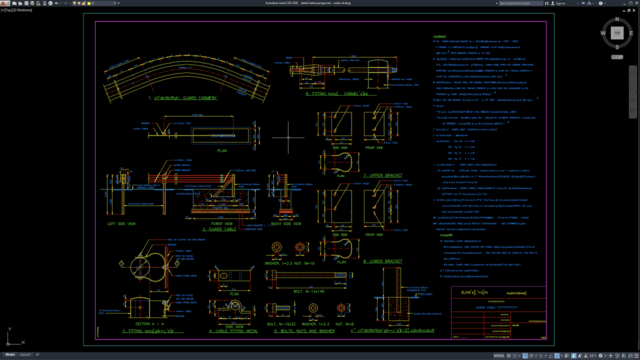
Task: Switch to the Layout1 tab
Action: tap(25, 355)
